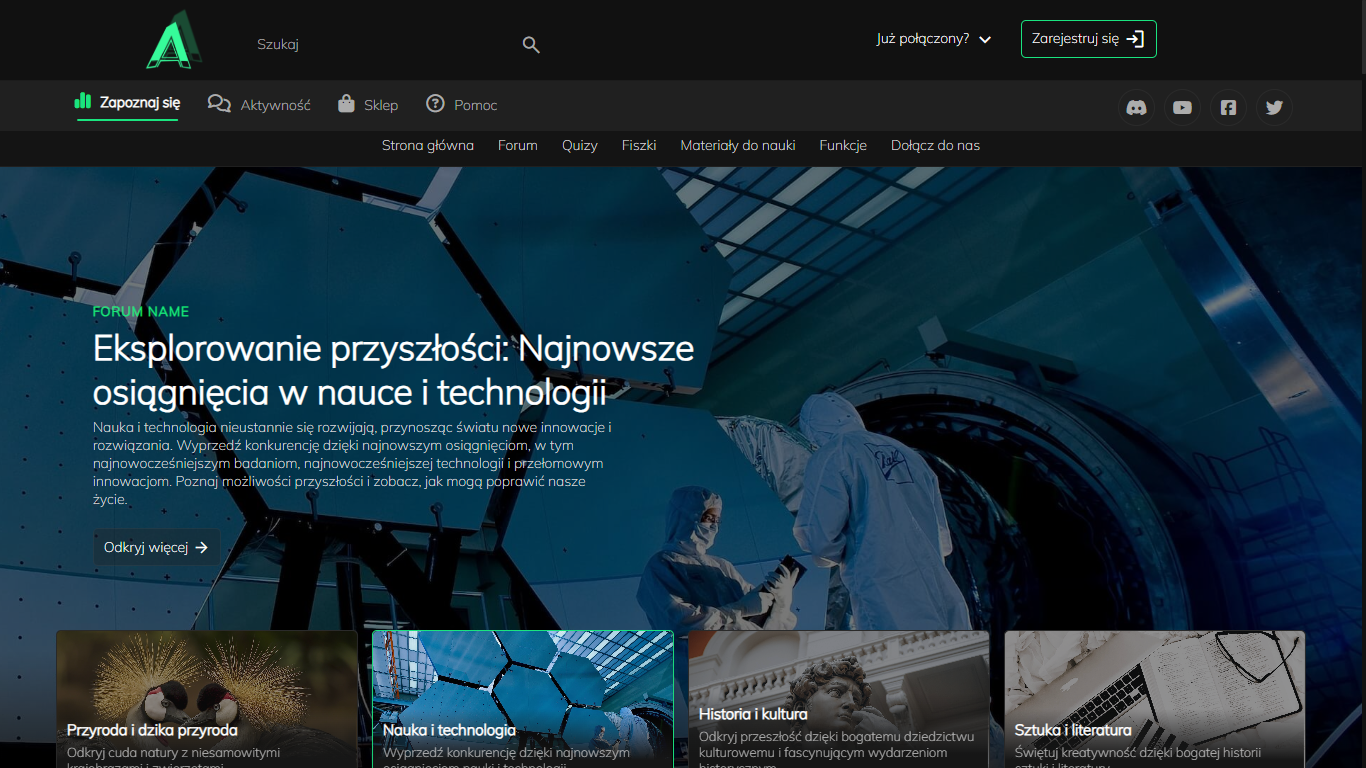Click the Pomoc question mark icon

tap(435, 104)
